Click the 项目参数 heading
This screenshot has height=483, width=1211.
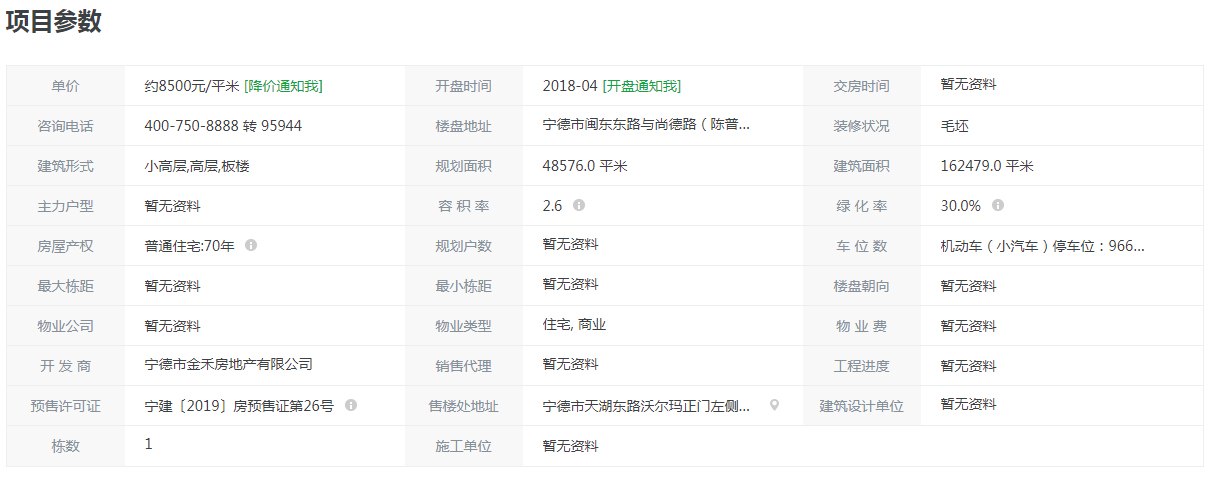coord(54,22)
